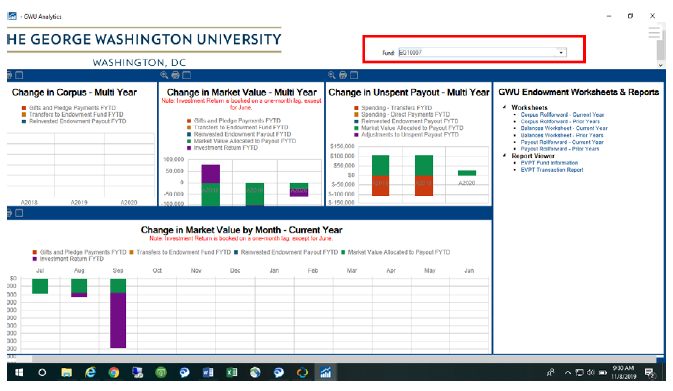The height and width of the screenshot is (391, 673).
Task: Zoom the Change in Market Value panel
Action: coord(164,75)
